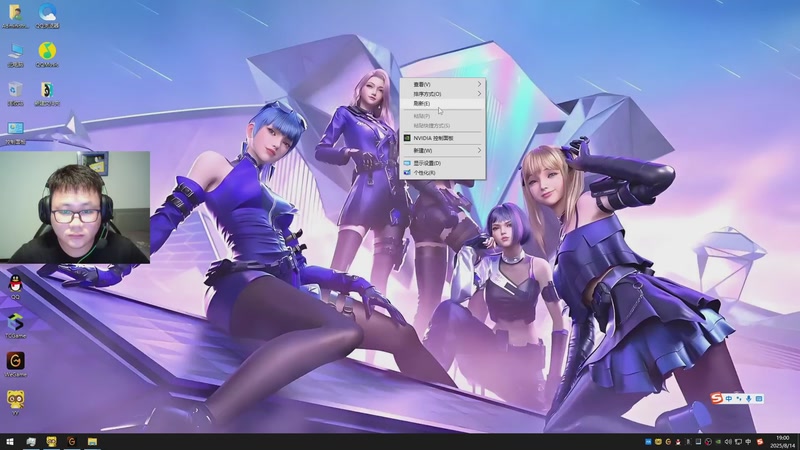Click the Sogou S logo on IME bar
This screenshot has width=800, height=450.
click(x=717, y=398)
